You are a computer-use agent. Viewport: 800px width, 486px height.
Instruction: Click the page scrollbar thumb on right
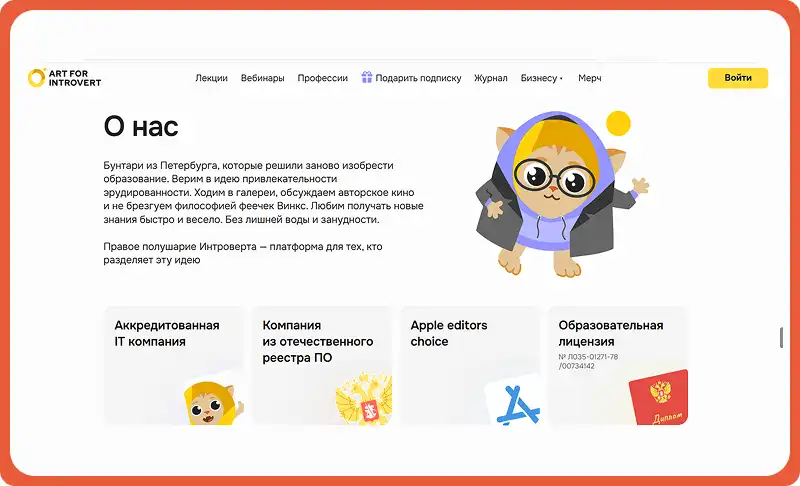[x=781, y=338]
